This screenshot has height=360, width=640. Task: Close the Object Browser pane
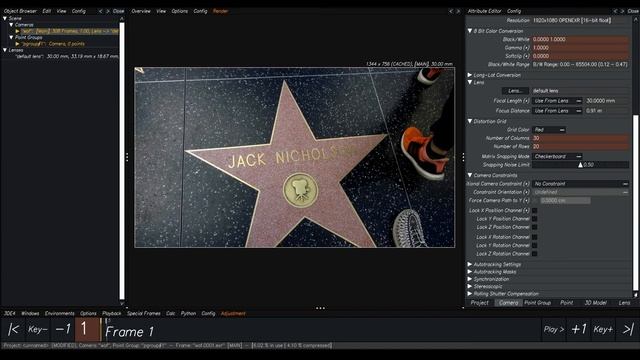pos(118,11)
